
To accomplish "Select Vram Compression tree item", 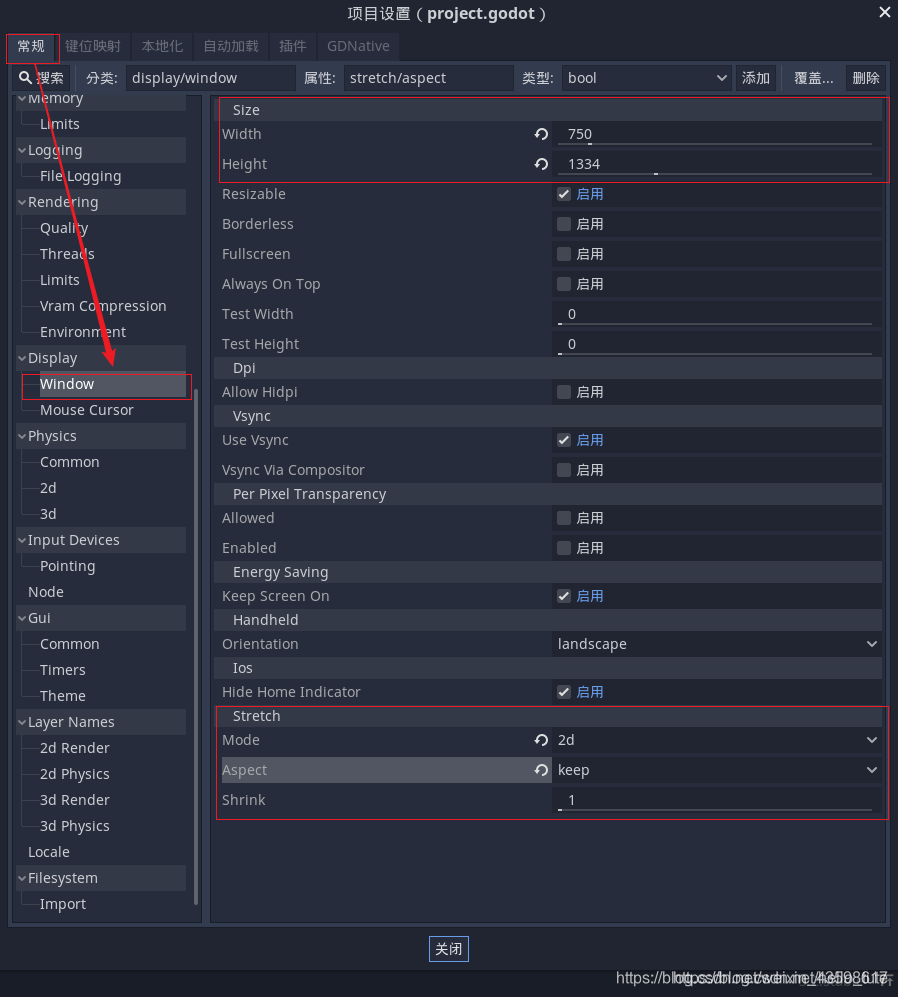I will point(103,306).
